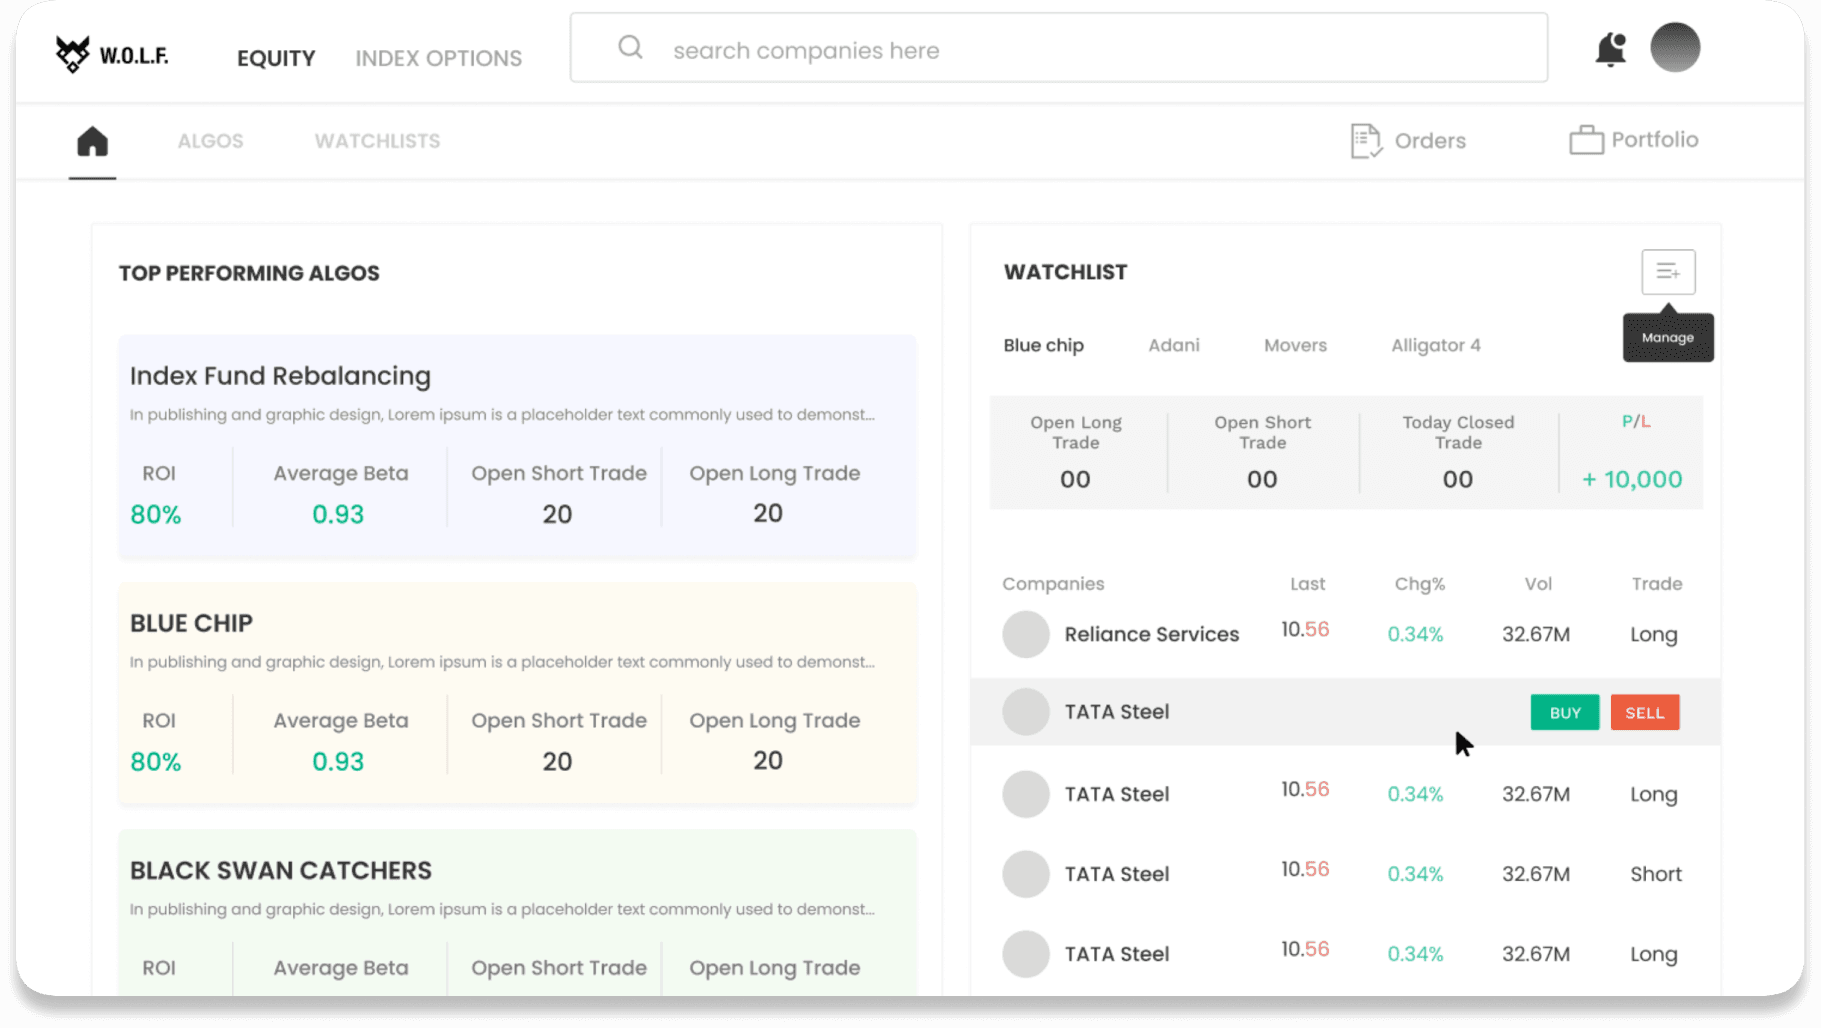Click the avatar in the highlighted TATA Steel row
The height and width of the screenshot is (1028, 1821).
pyautogui.click(x=1026, y=712)
